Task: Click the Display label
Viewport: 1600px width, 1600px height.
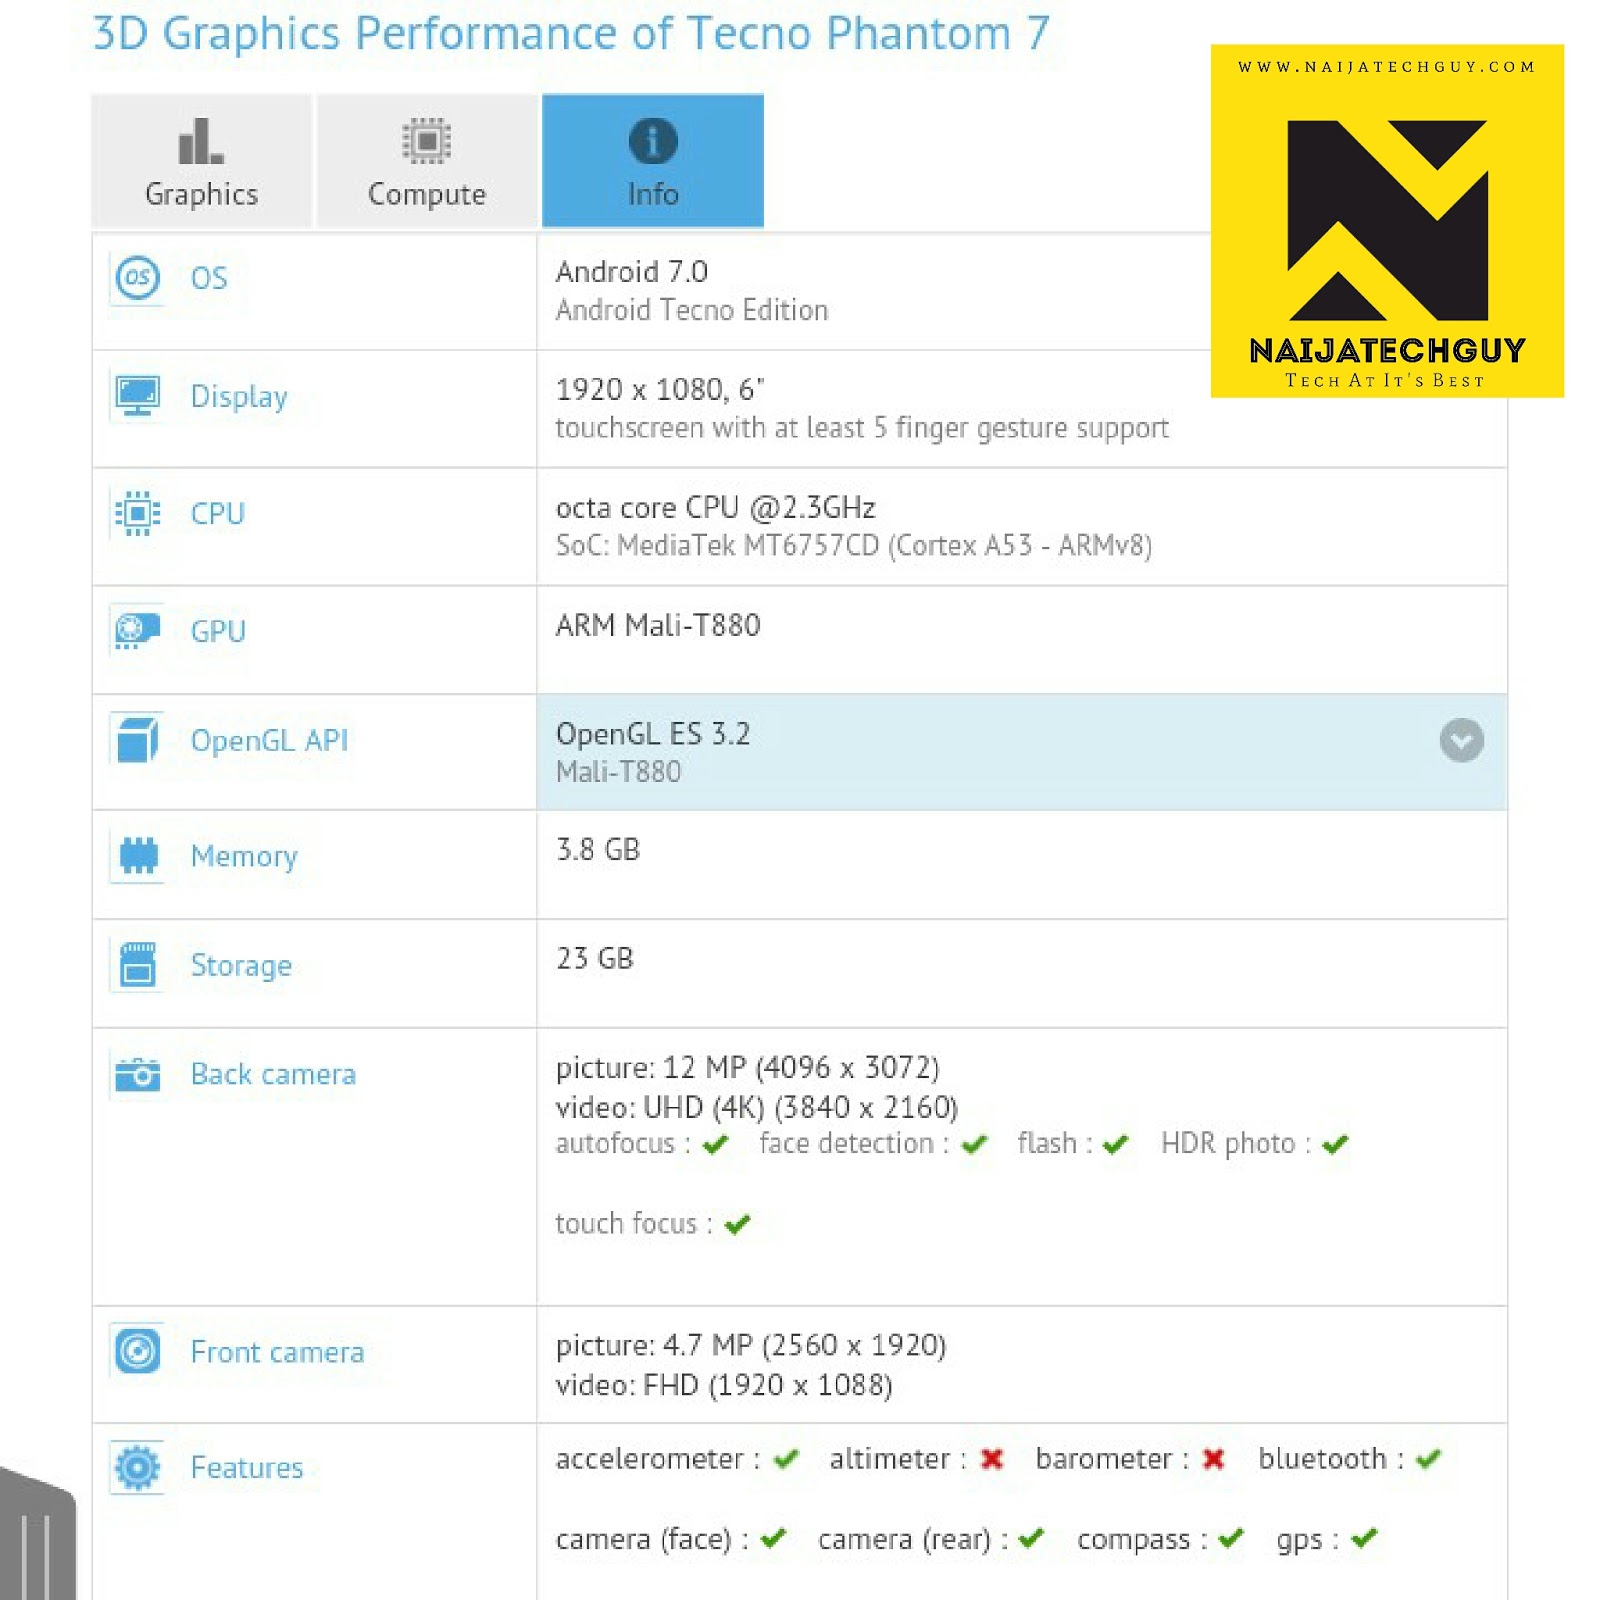Action: coord(239,397)
